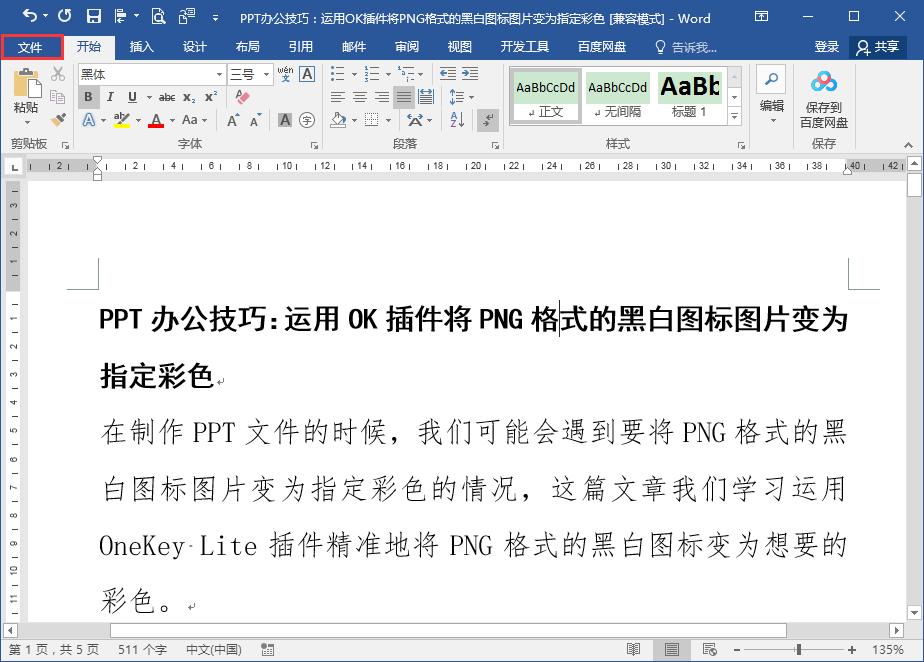Grow font size button
This screenshot has height=662, width=924.
pyautogui.click(x=233, y=120)
